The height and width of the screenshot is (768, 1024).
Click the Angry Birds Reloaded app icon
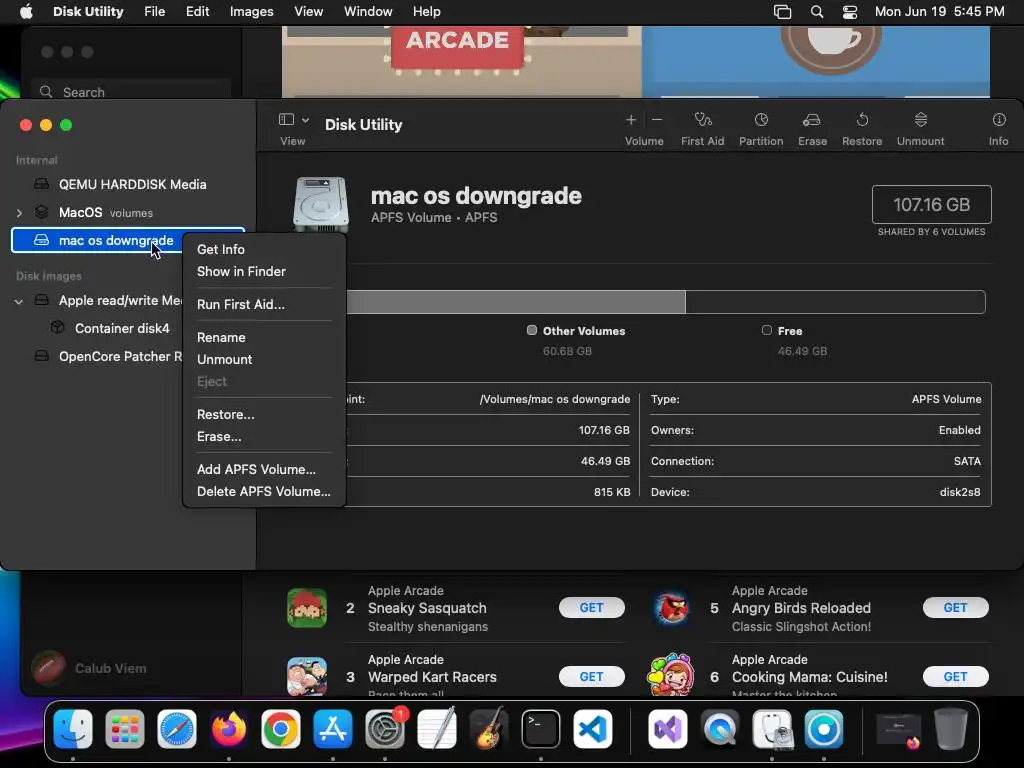click(x=671, y=608)
